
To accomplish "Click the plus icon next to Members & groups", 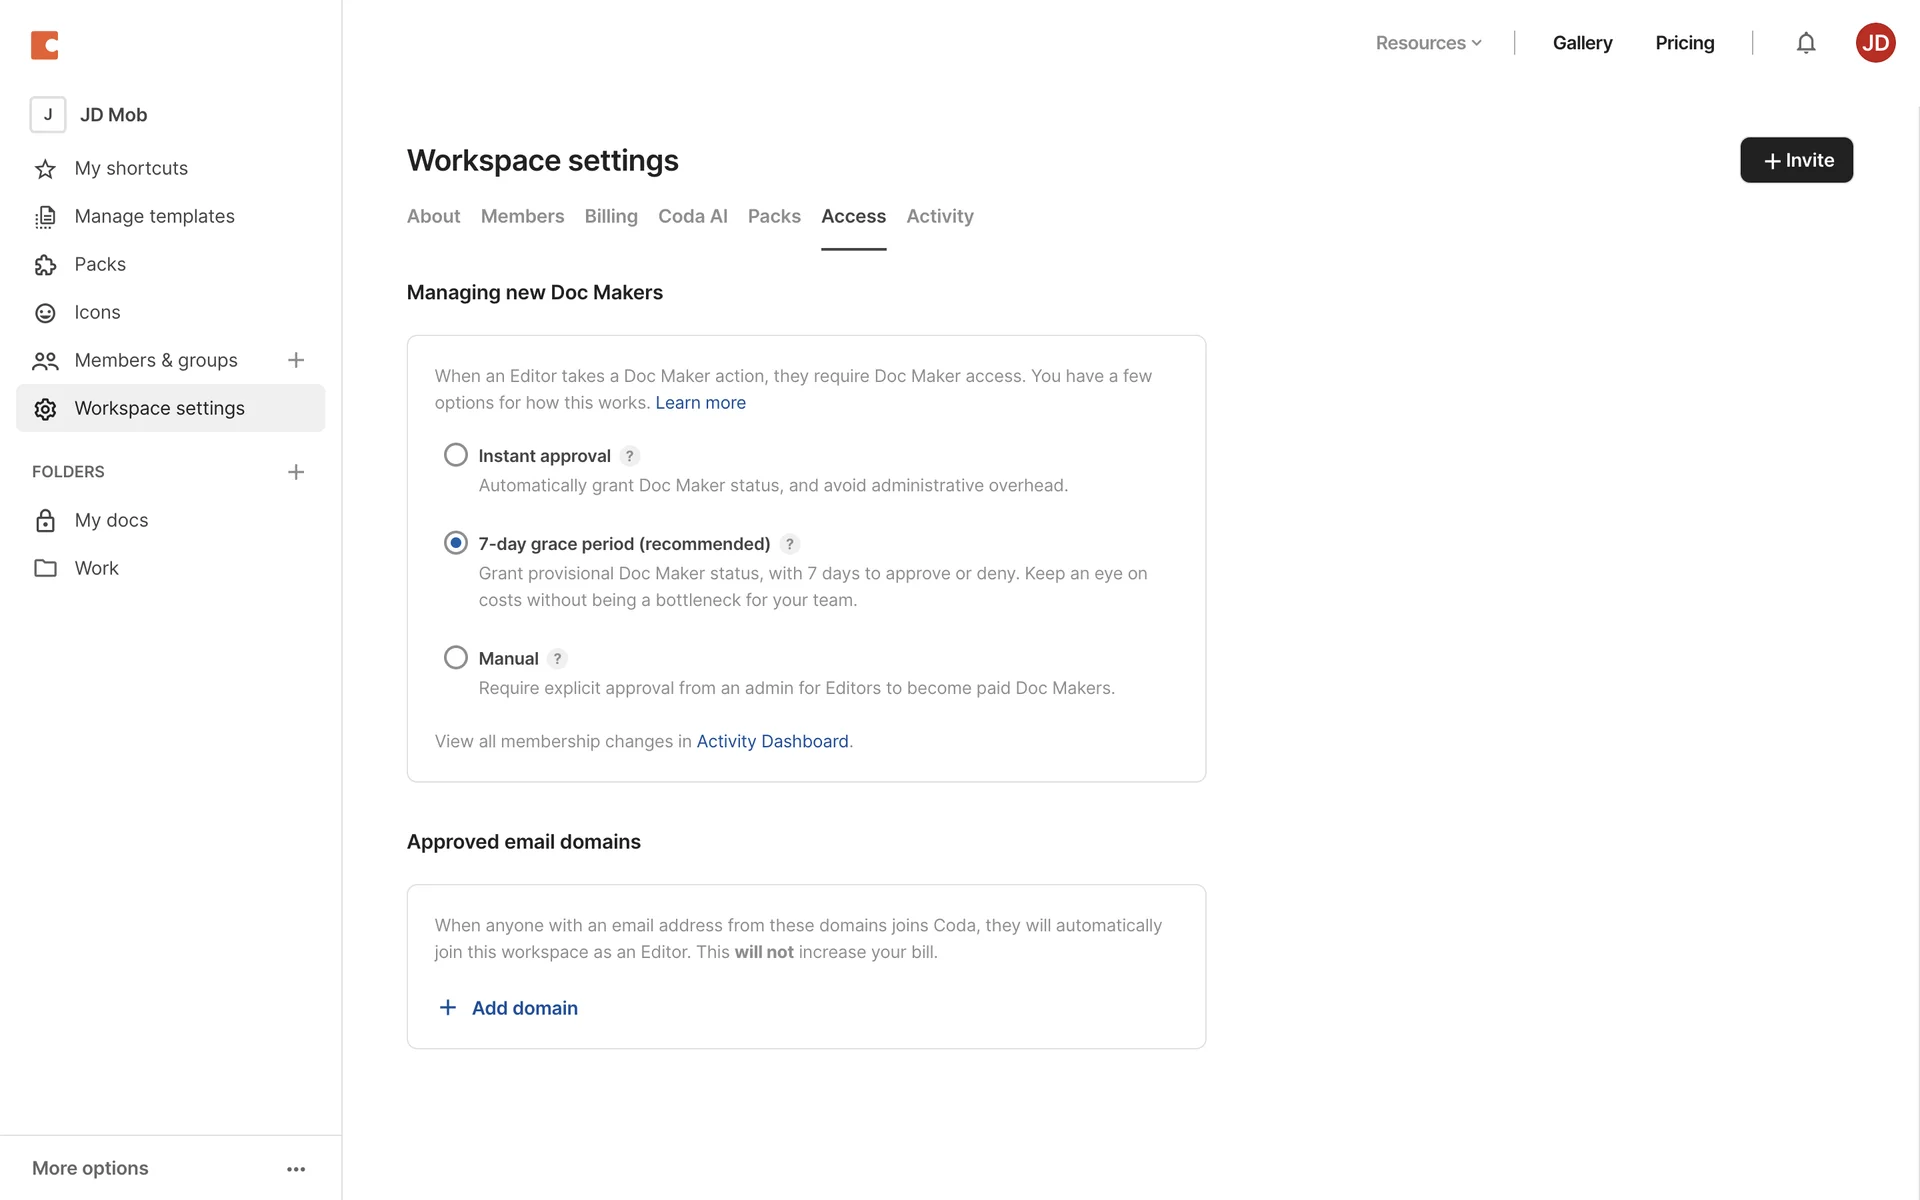I will (x=296, y=360).
